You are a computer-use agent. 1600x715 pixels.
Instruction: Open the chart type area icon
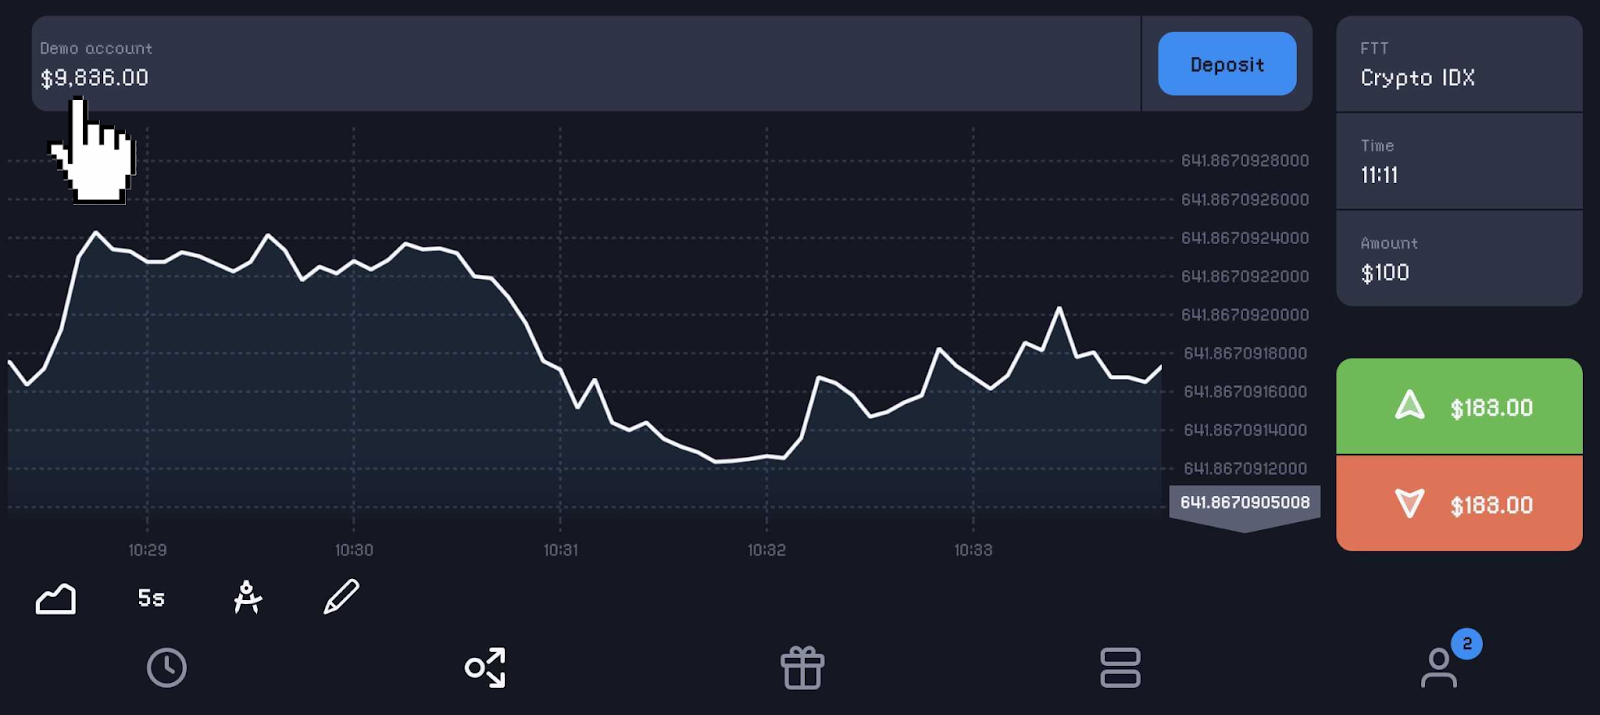pyautogui.click(x=56, y=598)
